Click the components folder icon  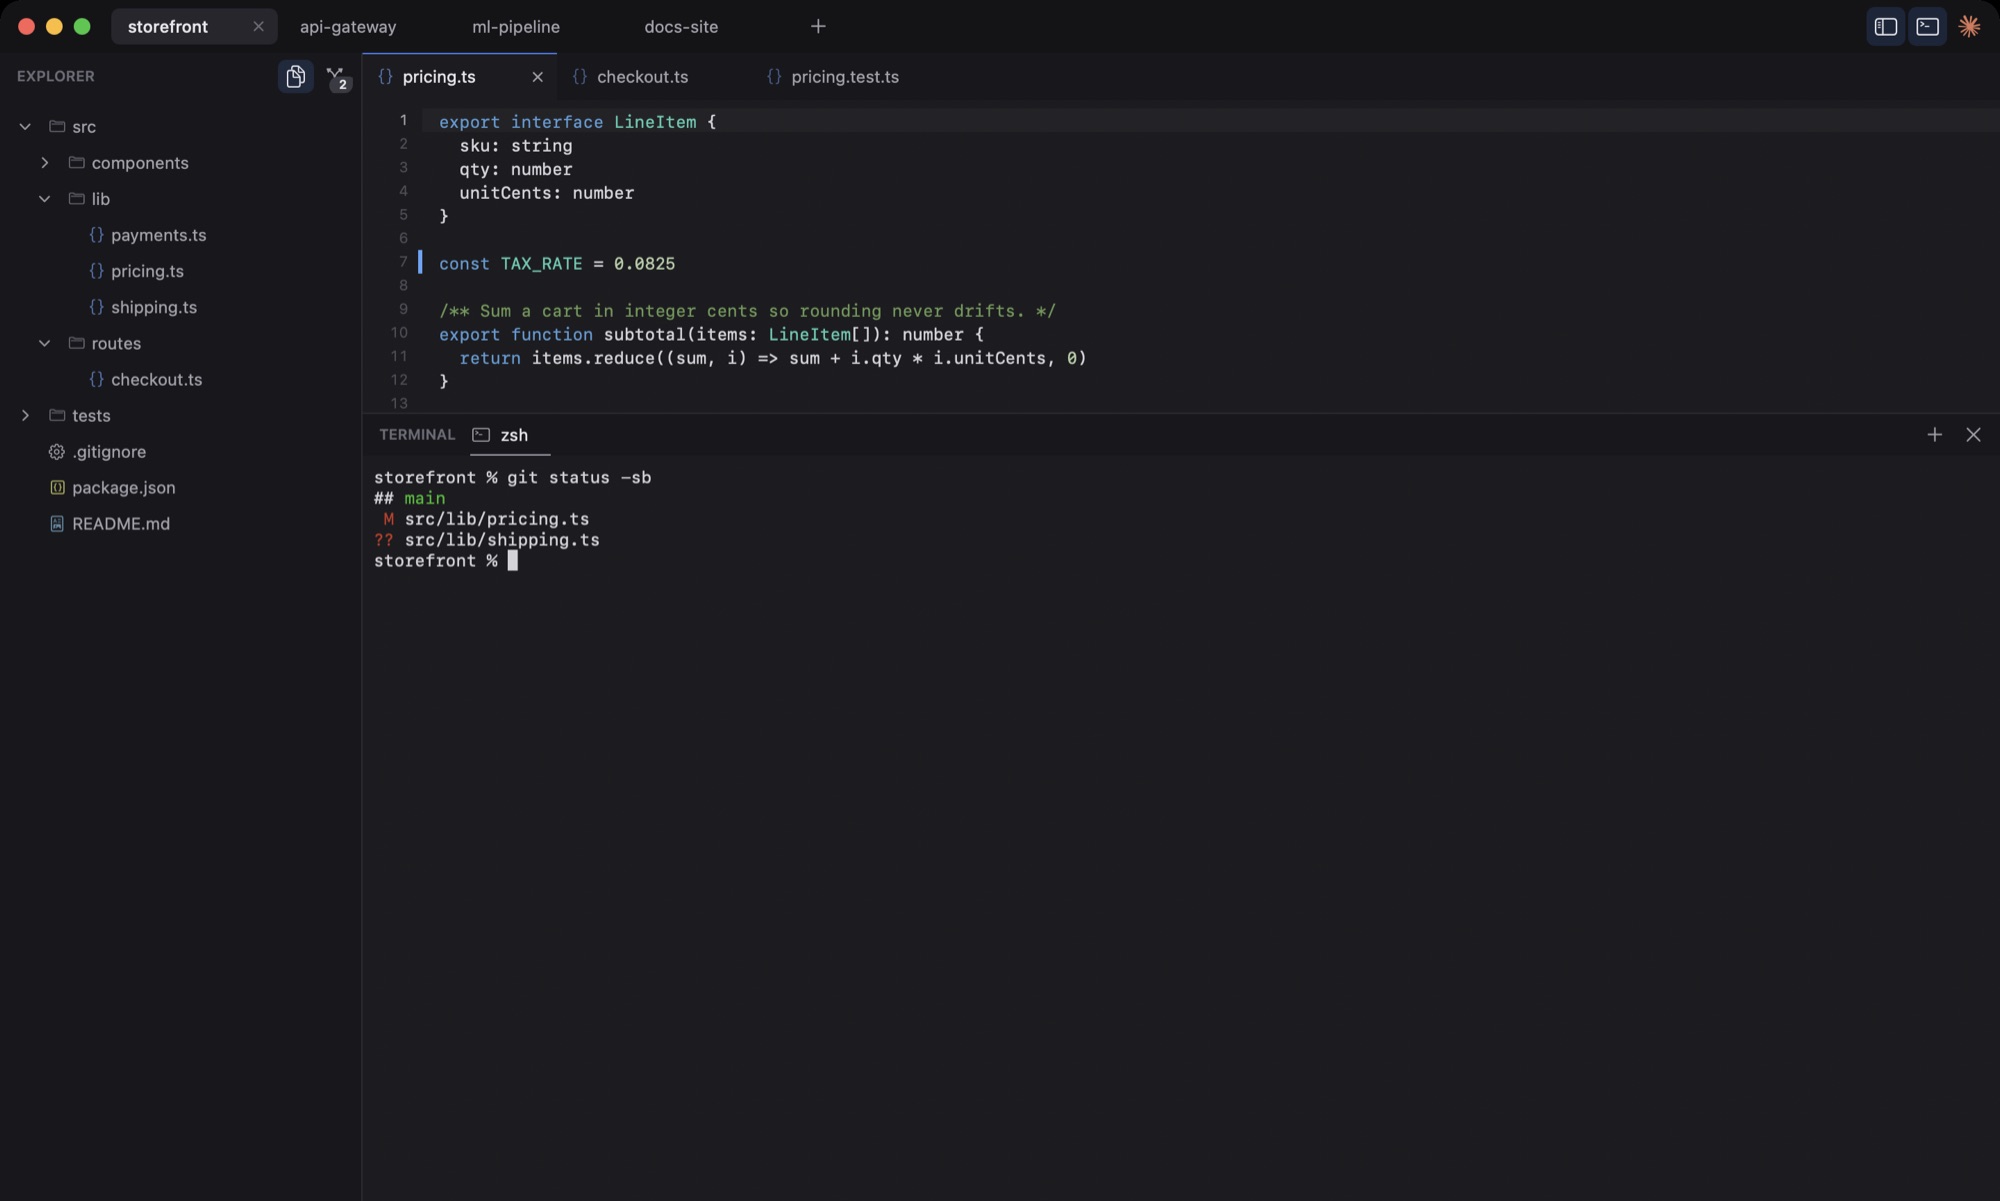(76, 163)
